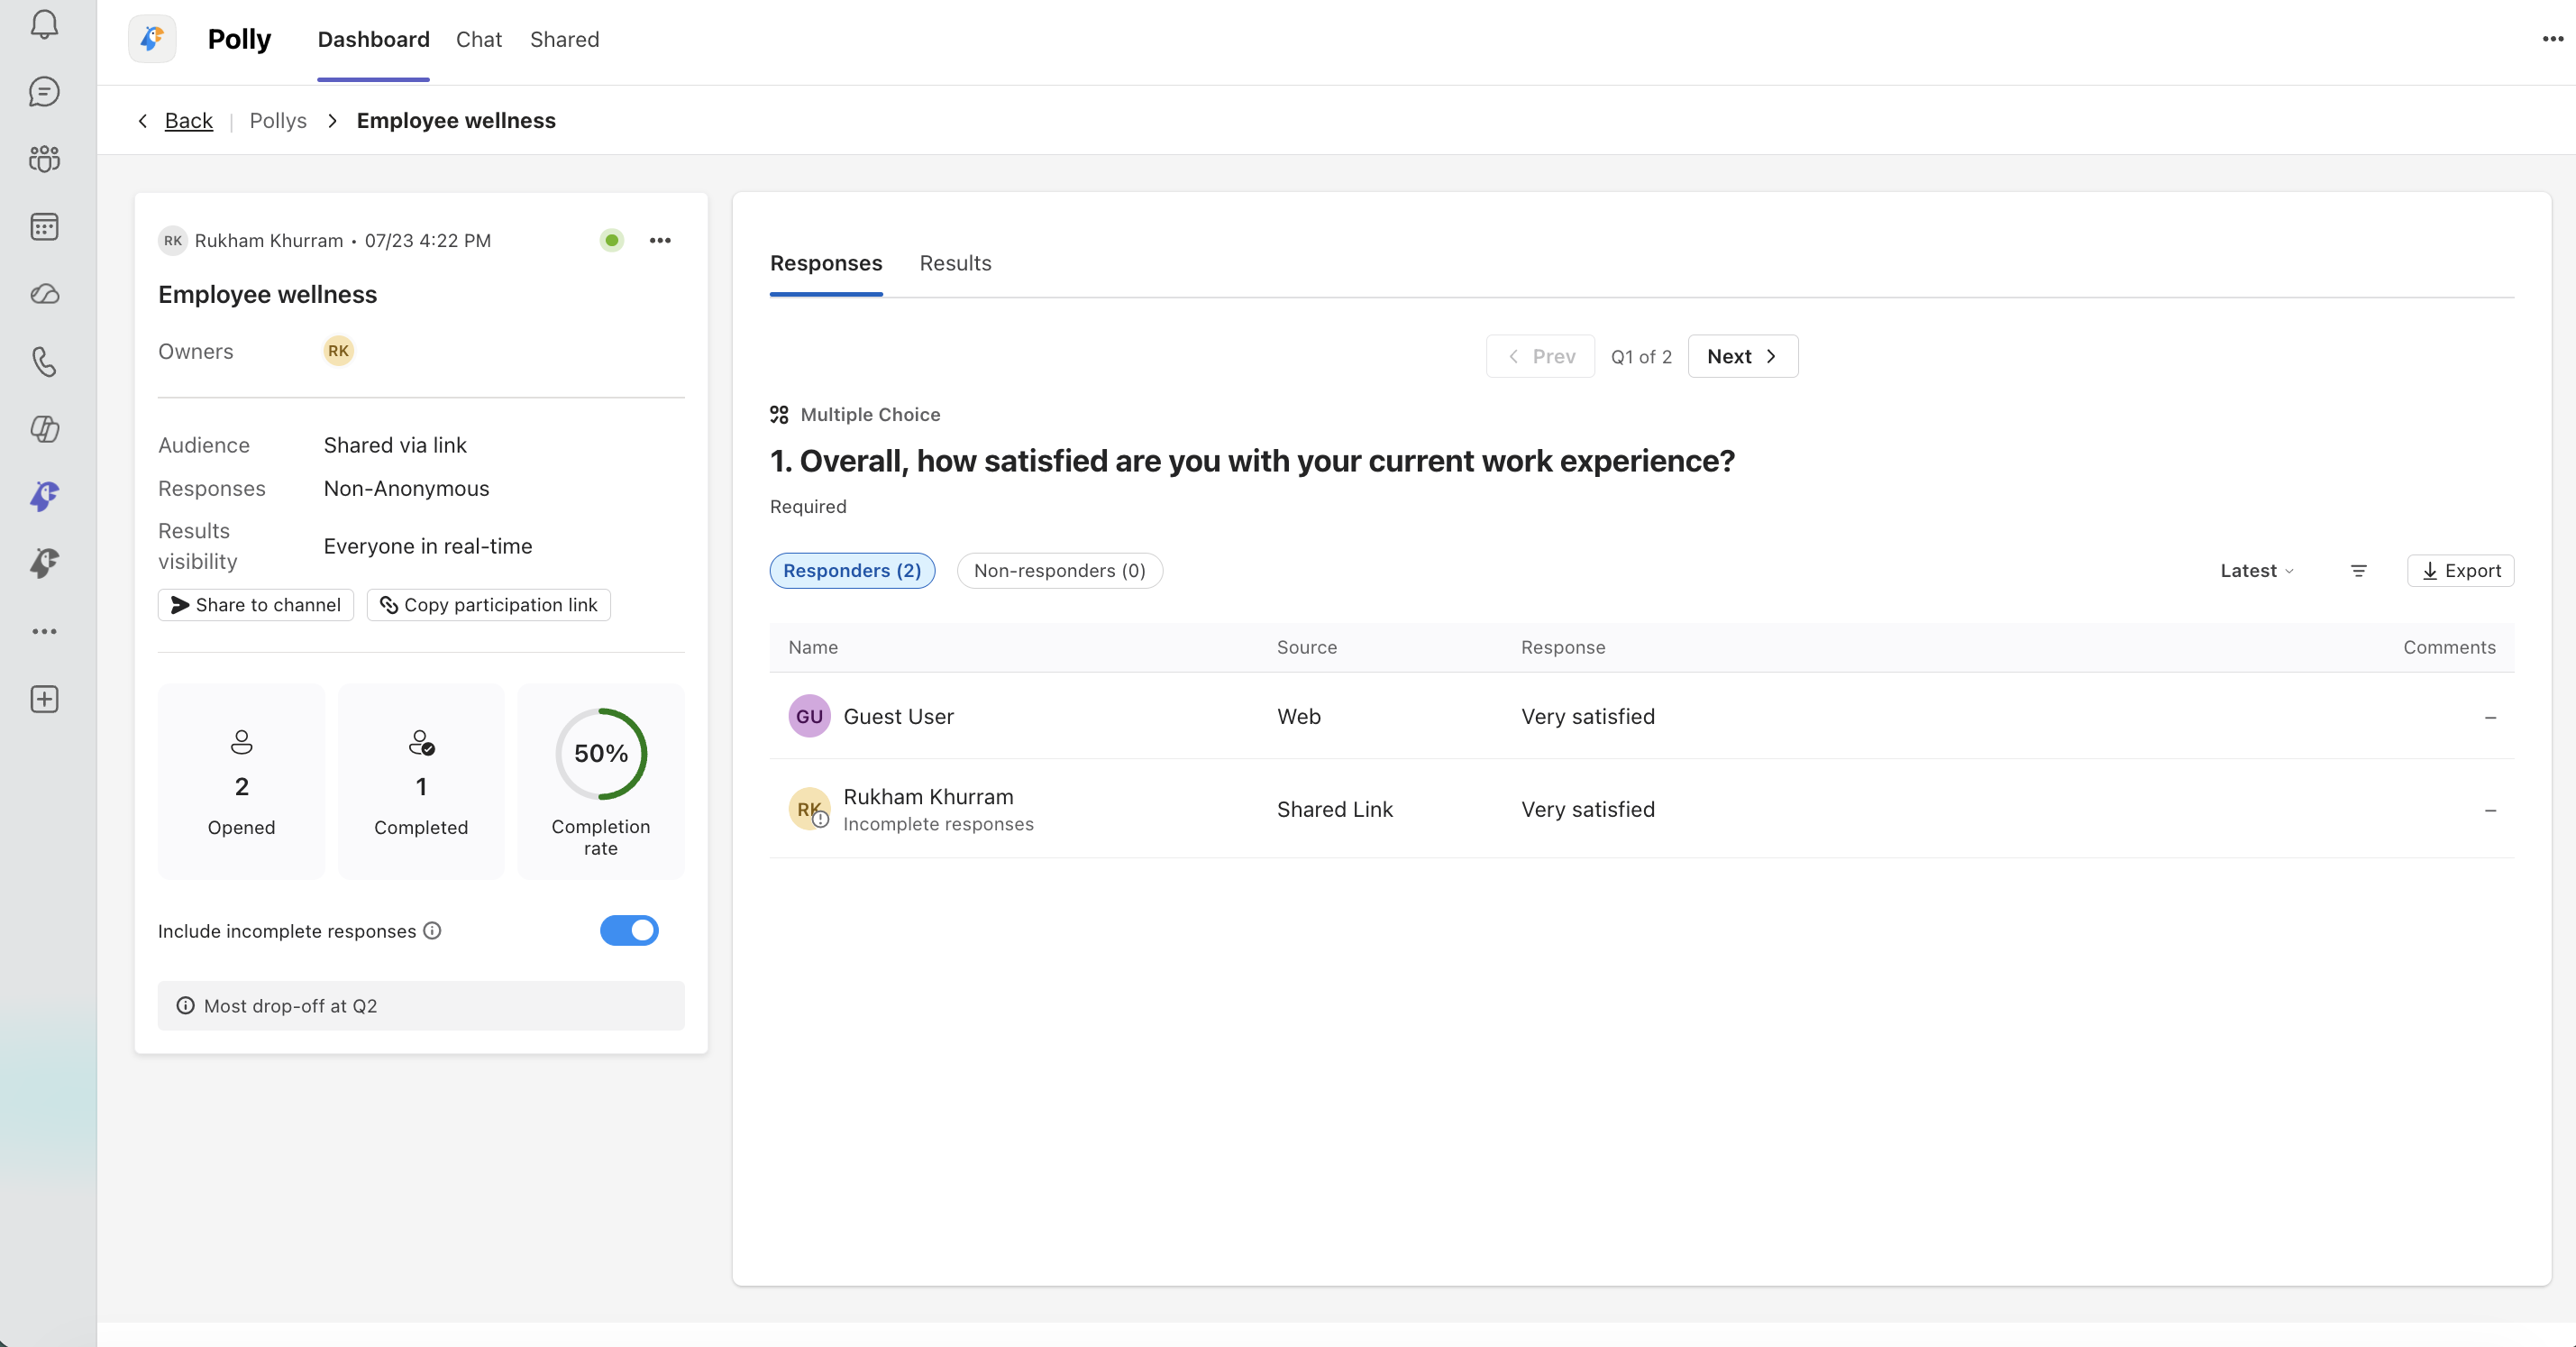The image size is (2576, 1347).
Task: Open the OneDrive cloud icon in sidebar
Action: pyautogui.click(x=44, y=294)
